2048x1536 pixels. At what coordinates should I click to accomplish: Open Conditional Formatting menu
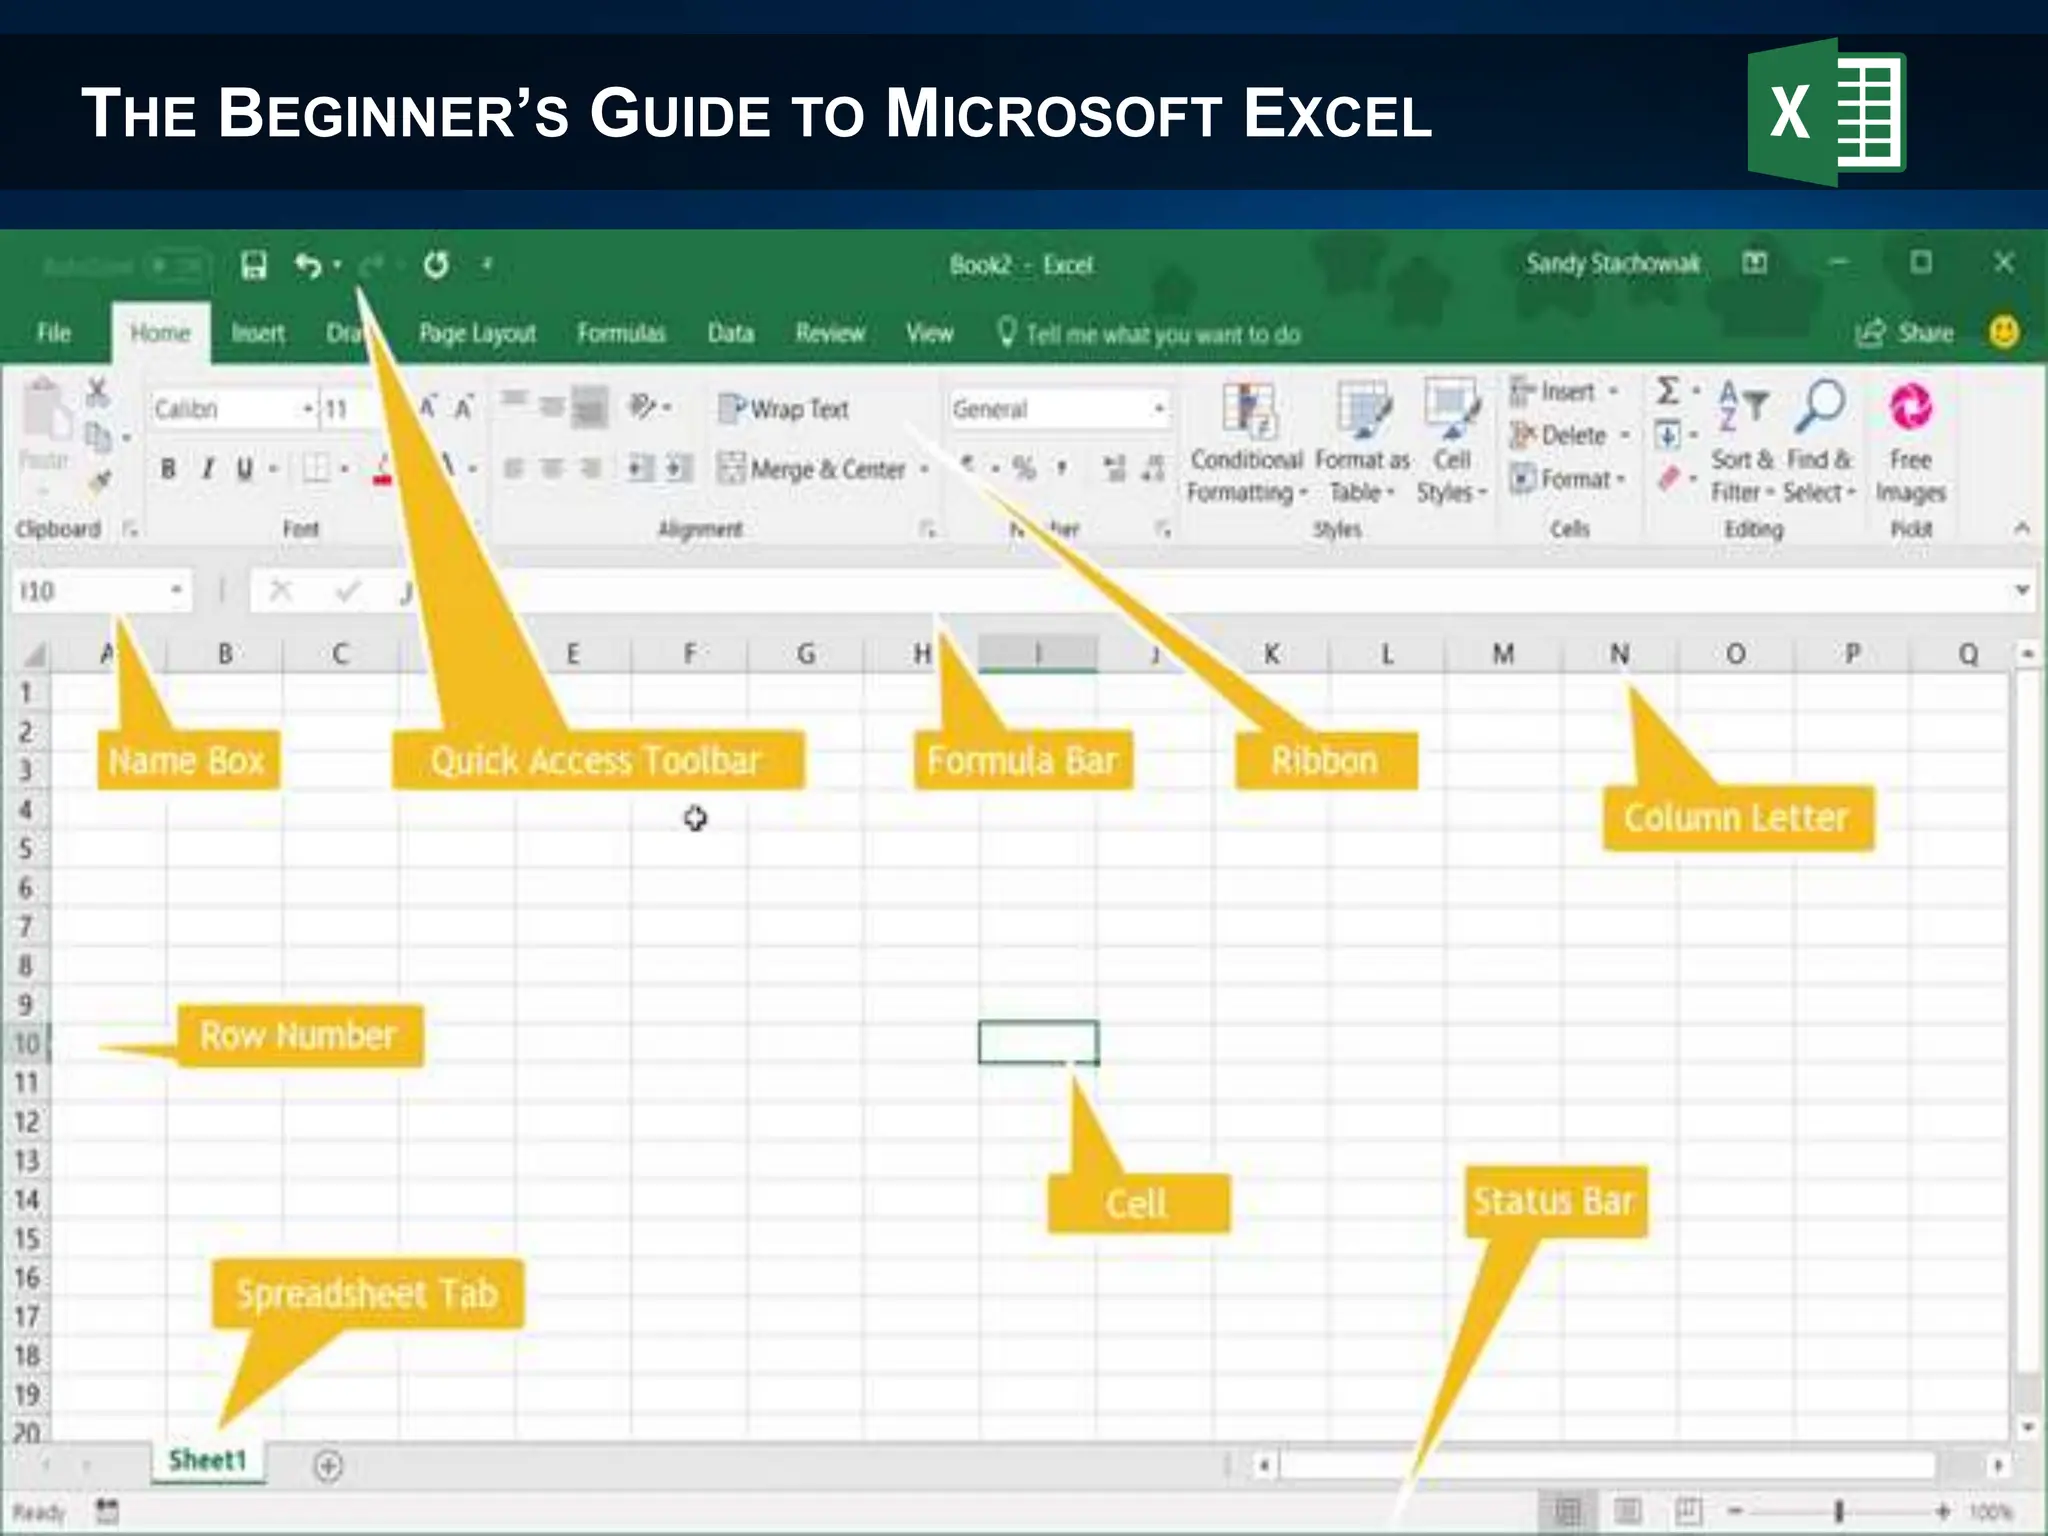click(1247, 443)
